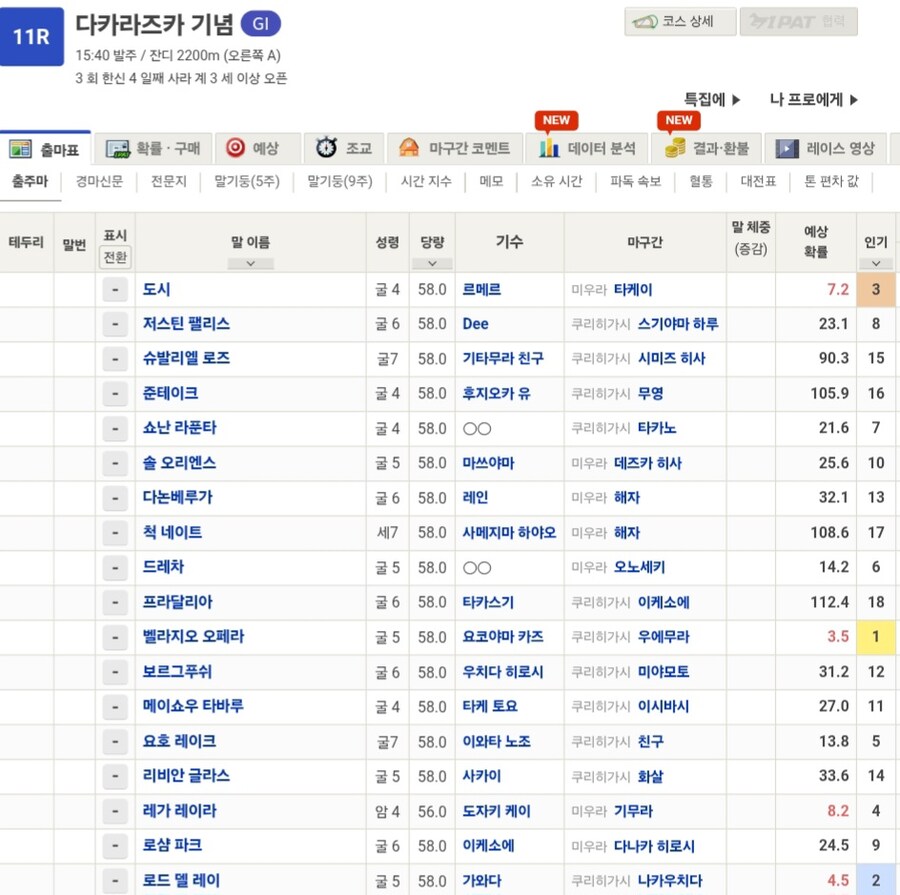Open 레이스 영상 video icon
900x895 pixels.
click(790, 147)
